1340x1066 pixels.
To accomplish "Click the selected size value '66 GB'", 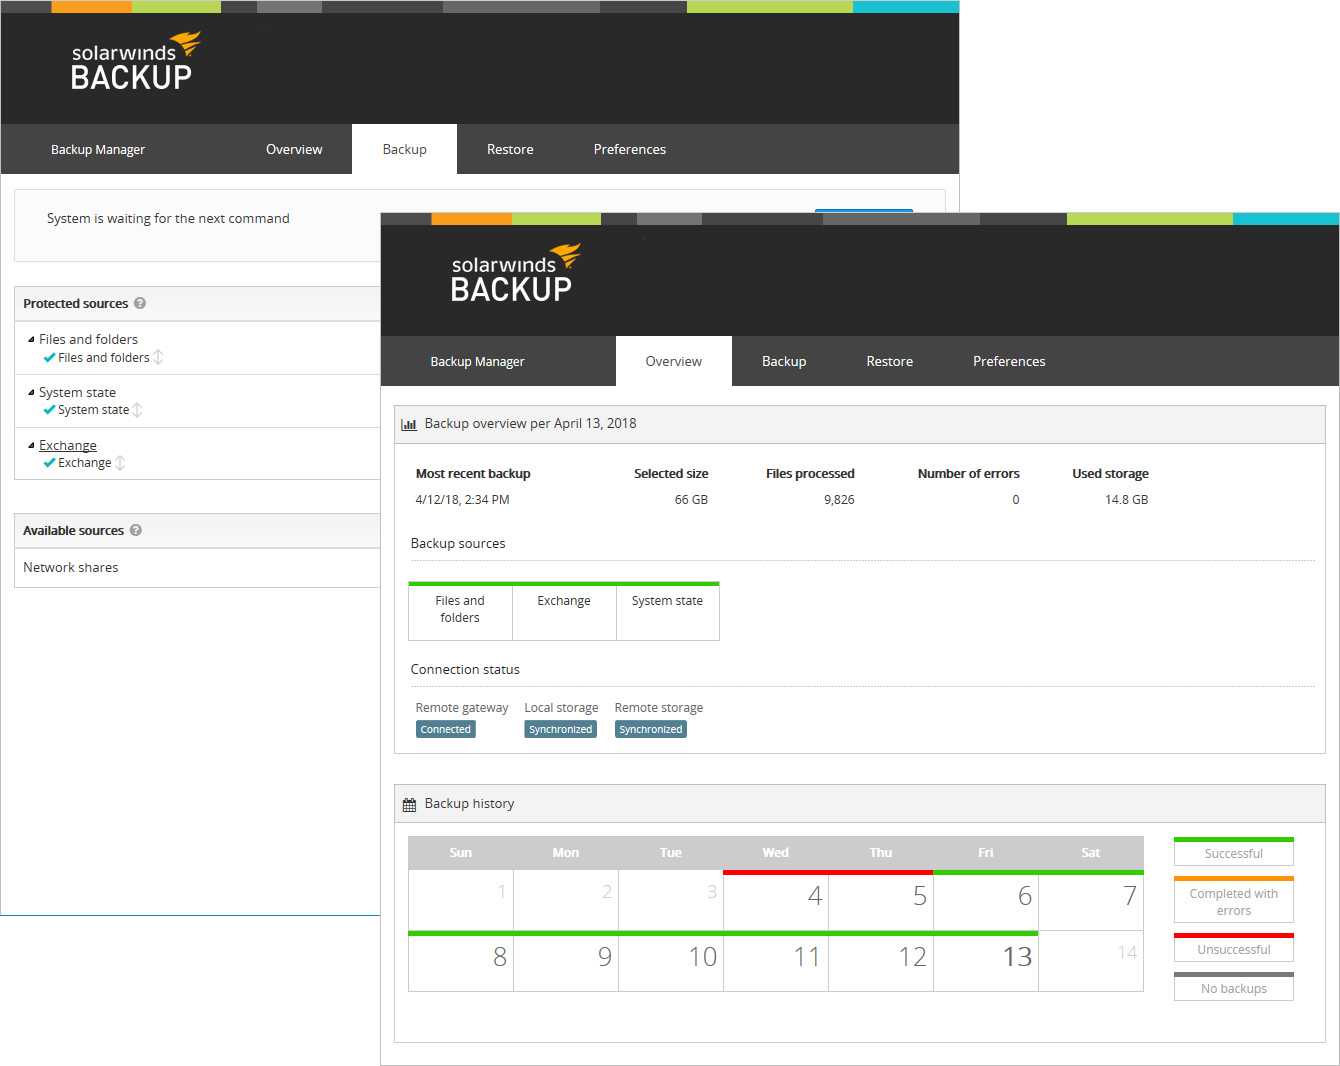I will 691,500.
